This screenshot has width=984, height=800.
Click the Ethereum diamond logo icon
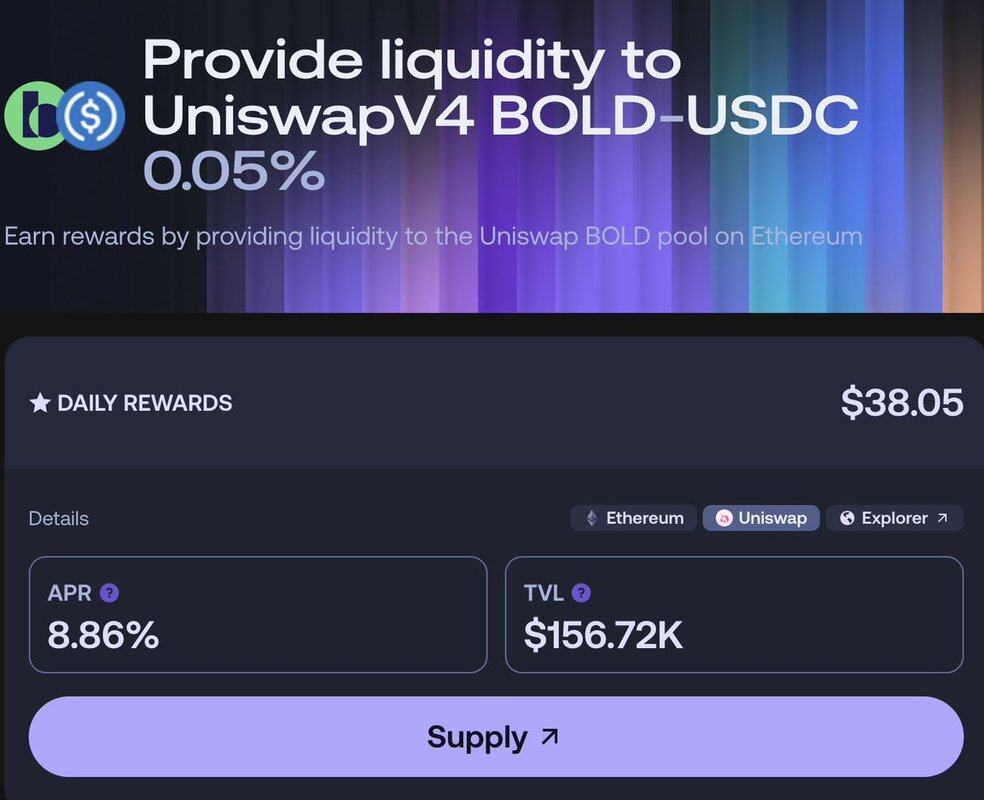591,518
